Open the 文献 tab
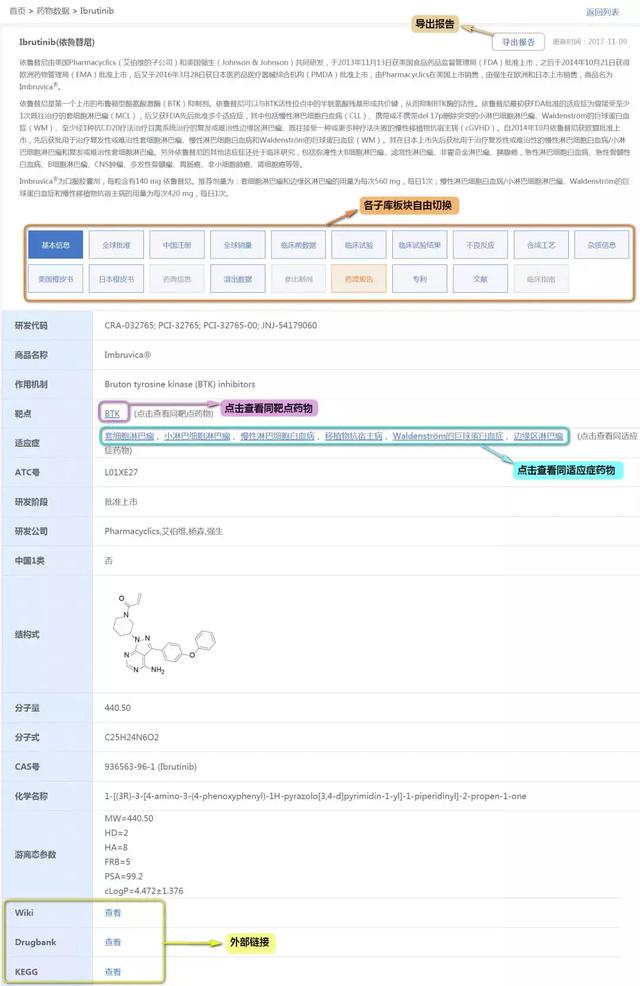 [480, 279]
